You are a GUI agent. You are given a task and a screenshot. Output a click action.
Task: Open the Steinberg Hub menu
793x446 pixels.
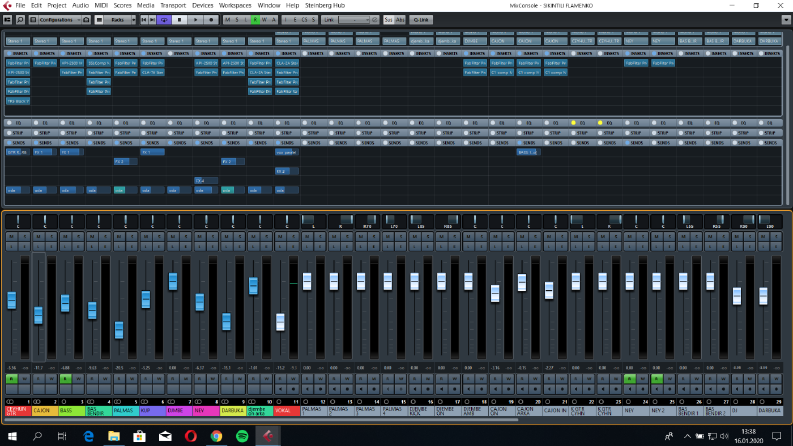[x=325, y=6]
